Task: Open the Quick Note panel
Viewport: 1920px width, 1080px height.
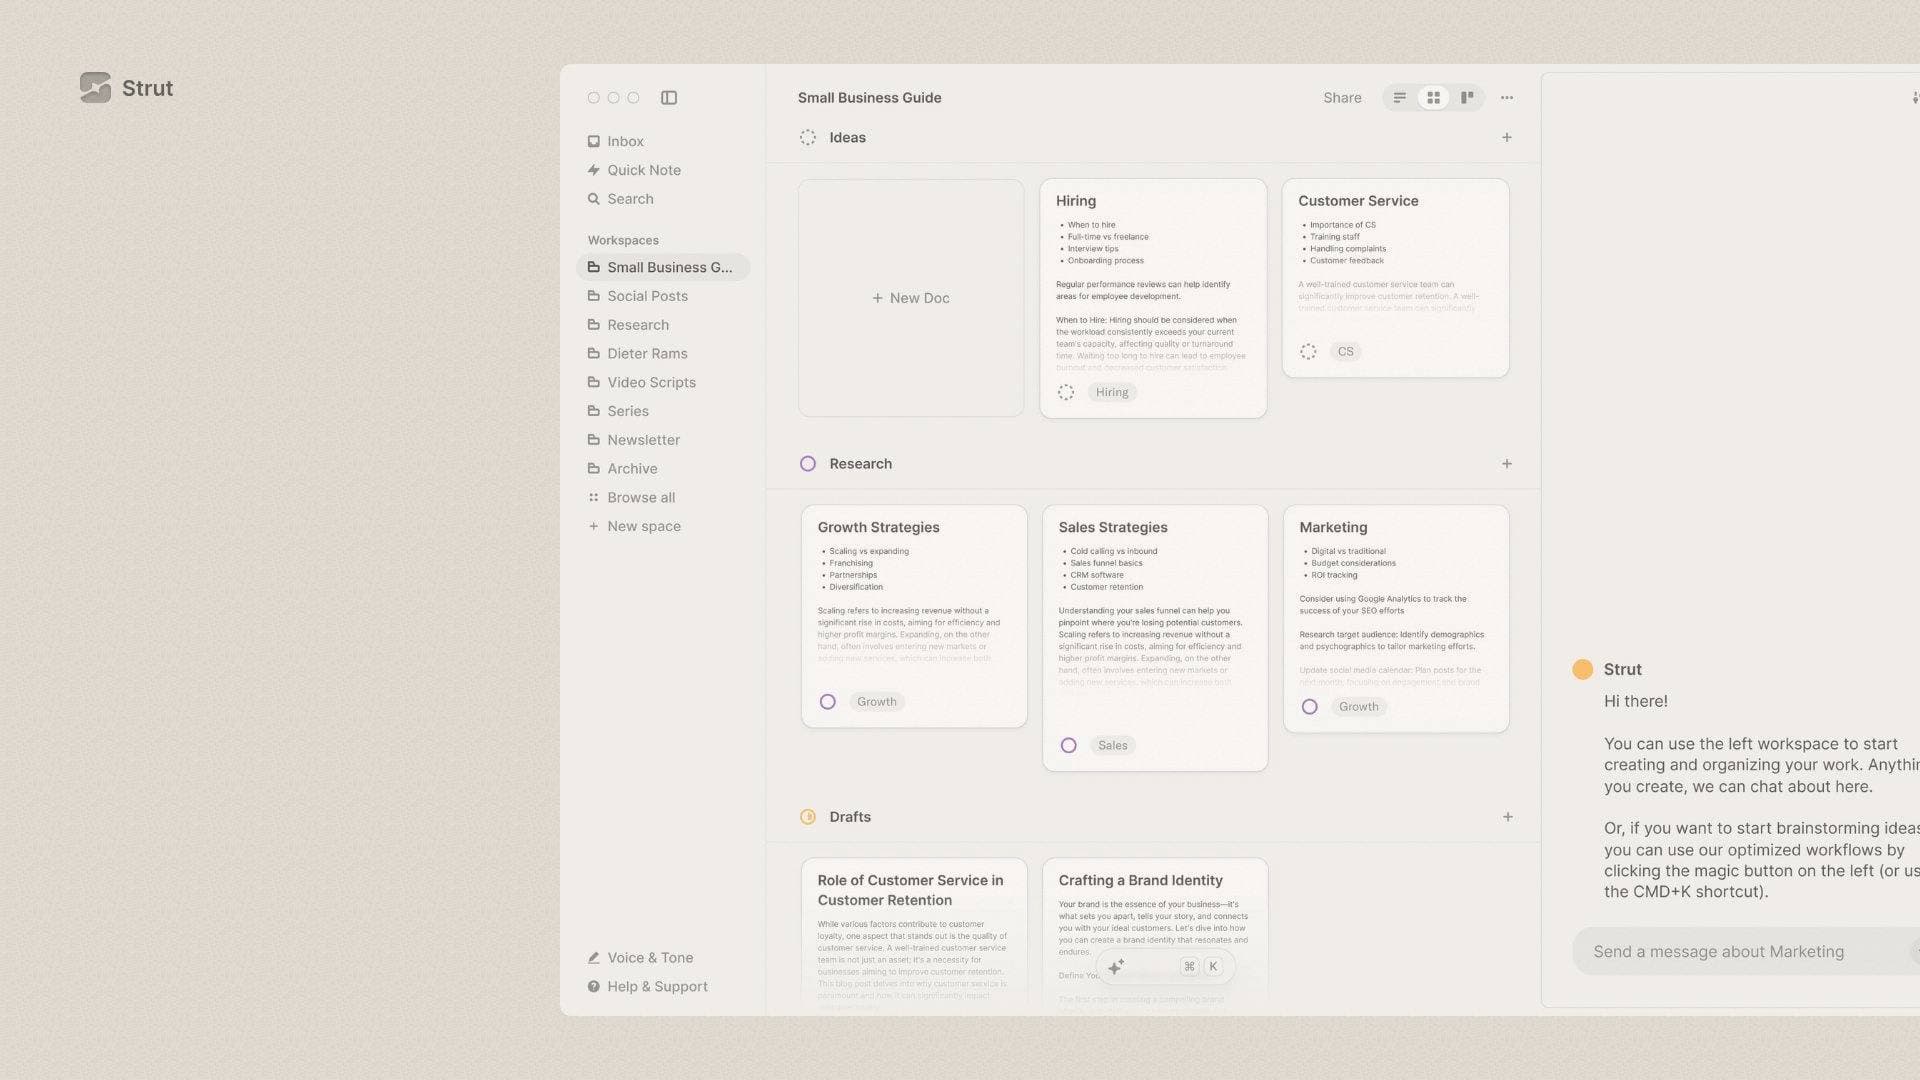Action: (643, 169)
